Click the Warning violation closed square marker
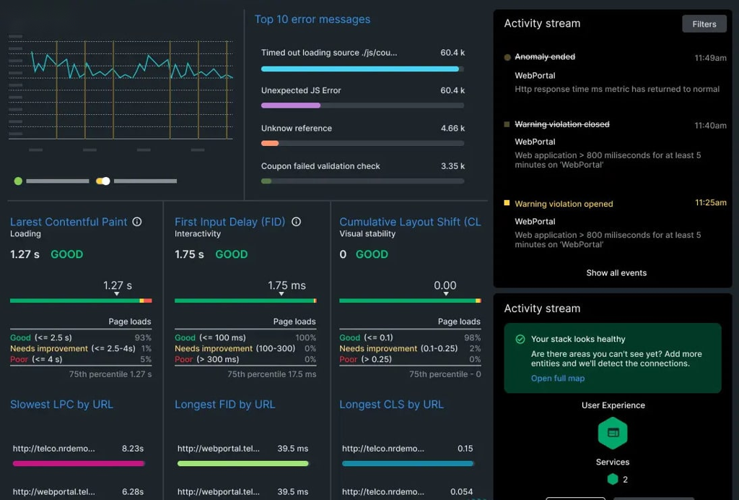 (x=507, y=125)
